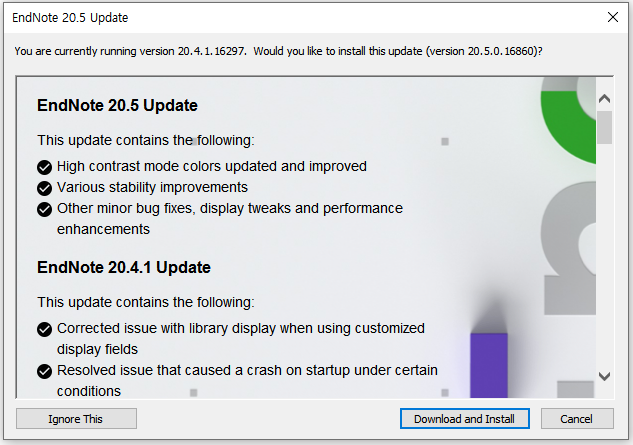Close the EndNote 20.5 Update window

(613, 17)
